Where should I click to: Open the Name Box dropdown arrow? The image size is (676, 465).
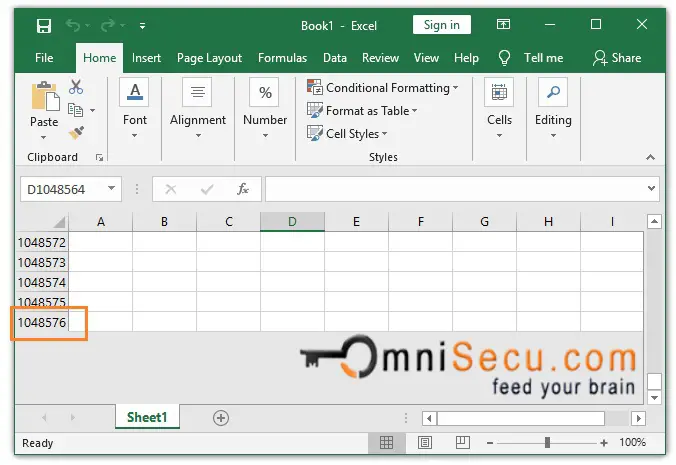(111, 188)
